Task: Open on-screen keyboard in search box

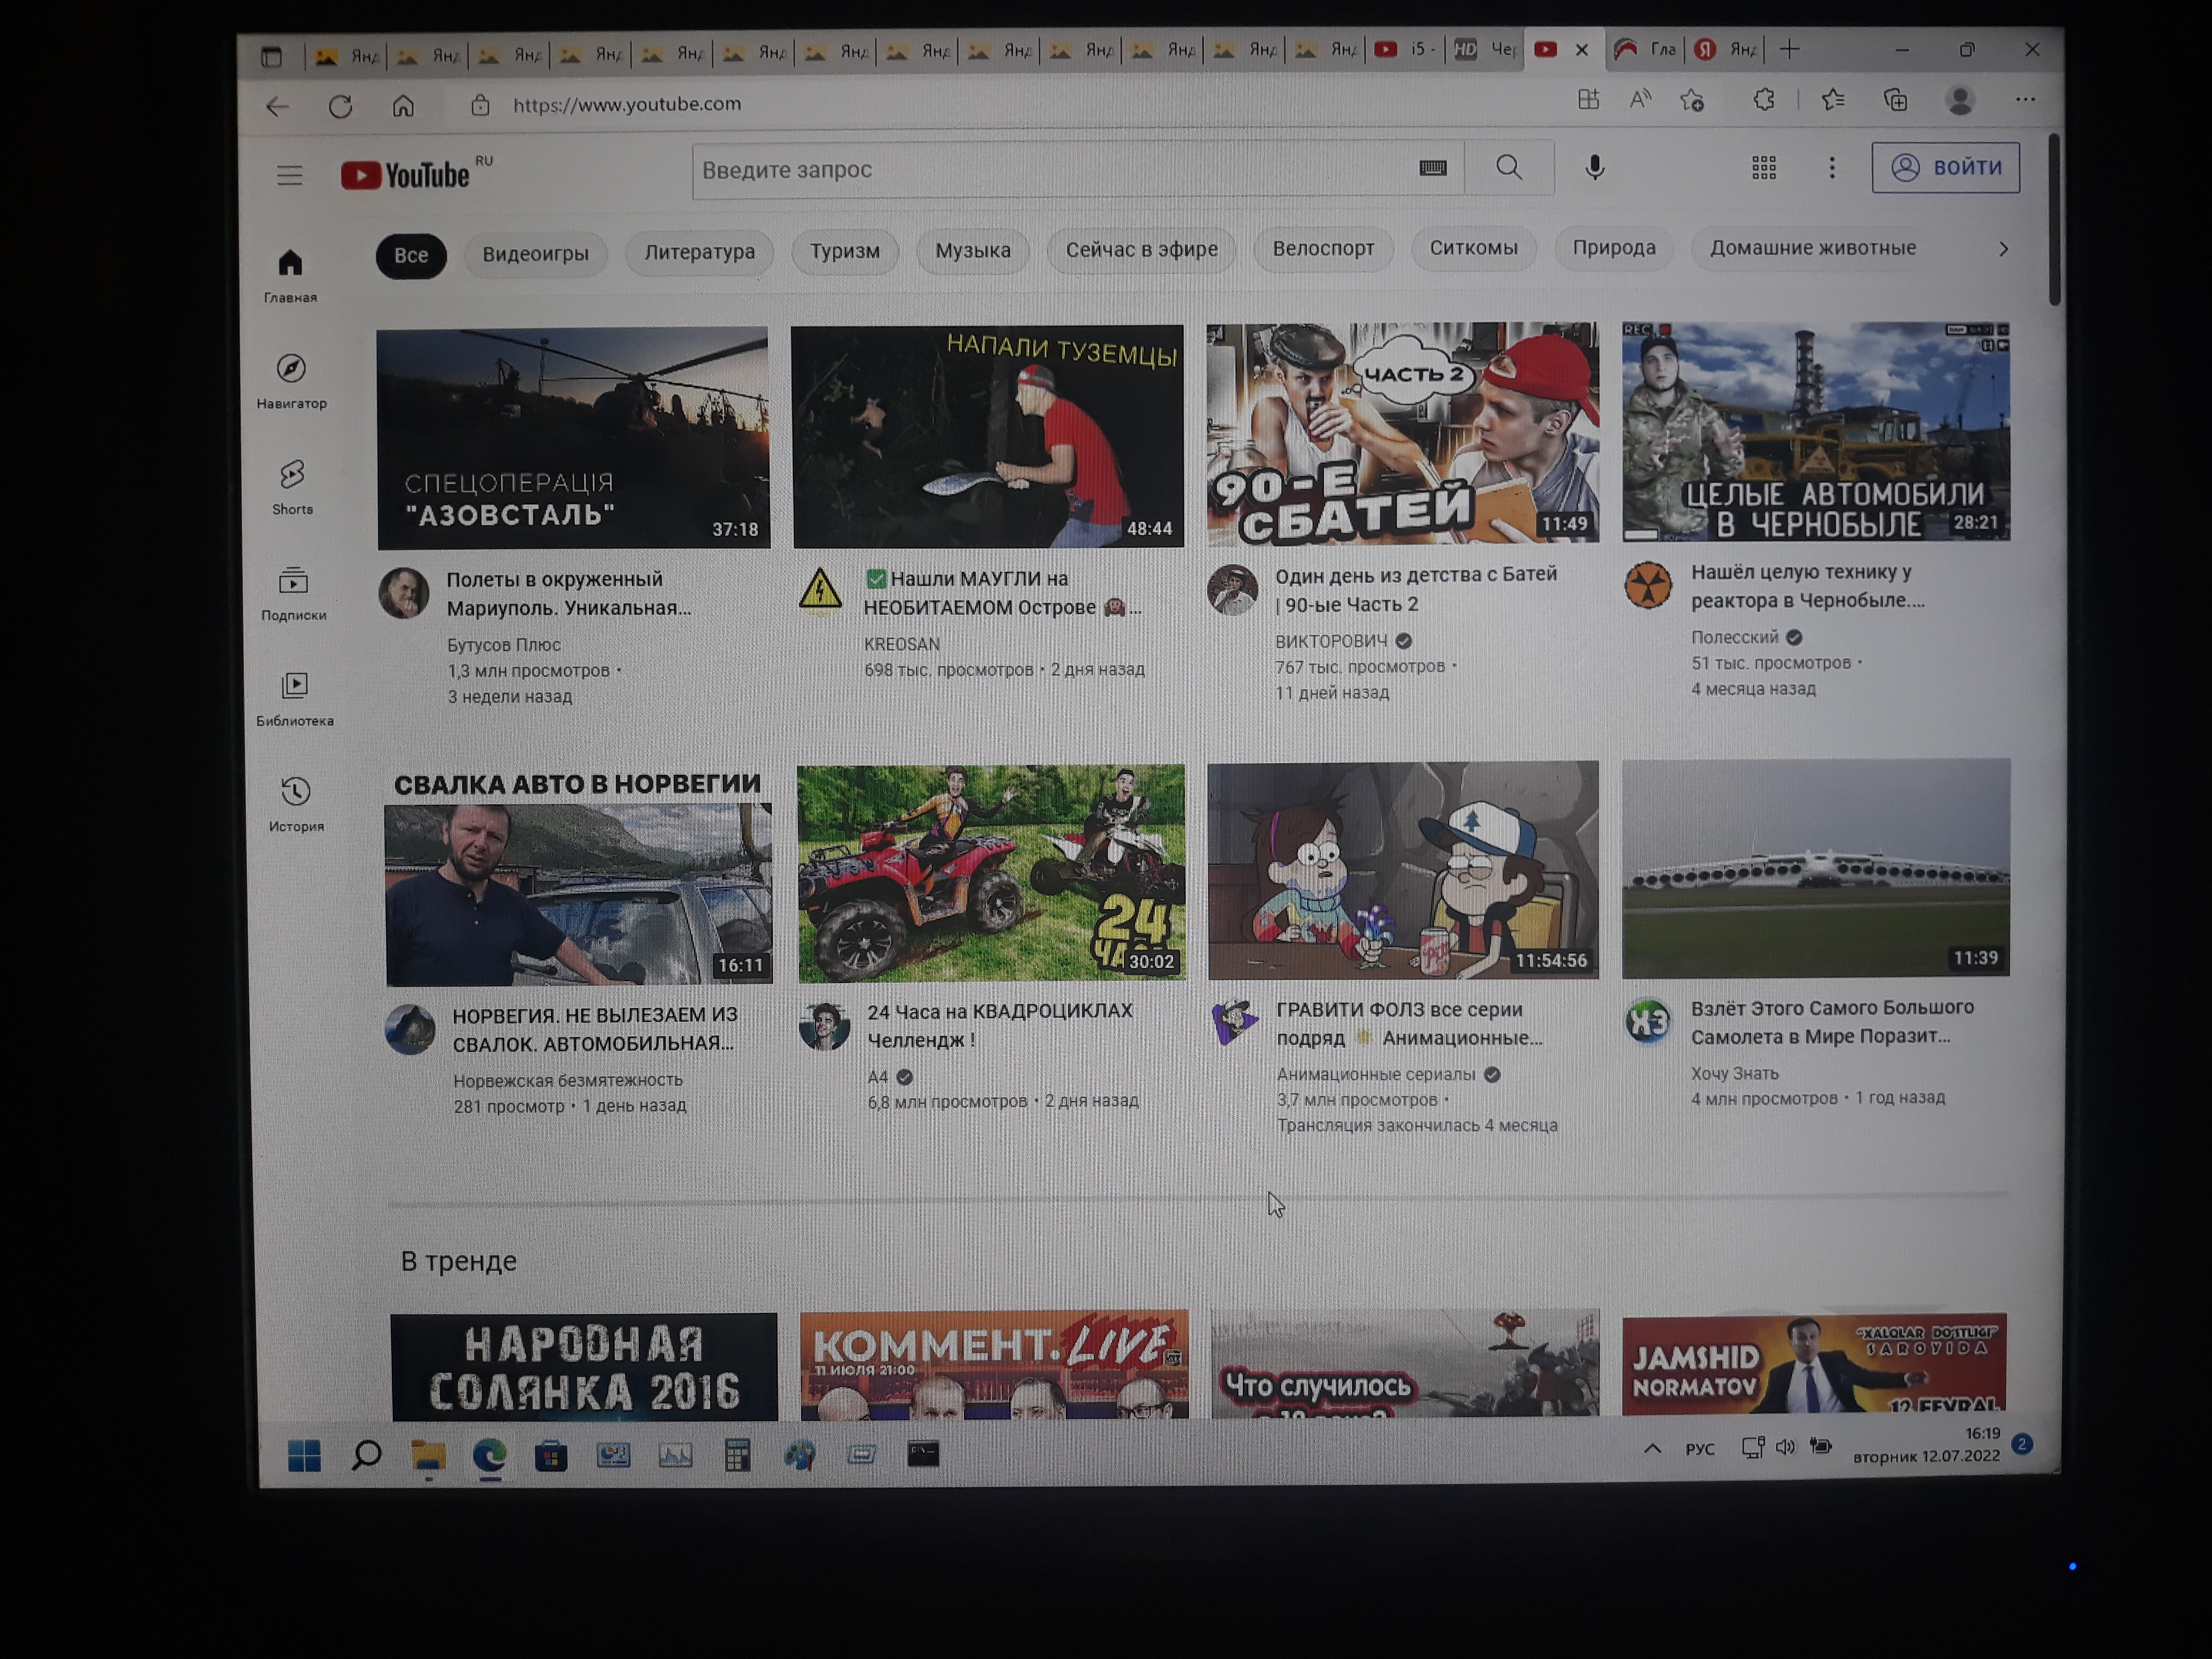Action: [1432, 168]
